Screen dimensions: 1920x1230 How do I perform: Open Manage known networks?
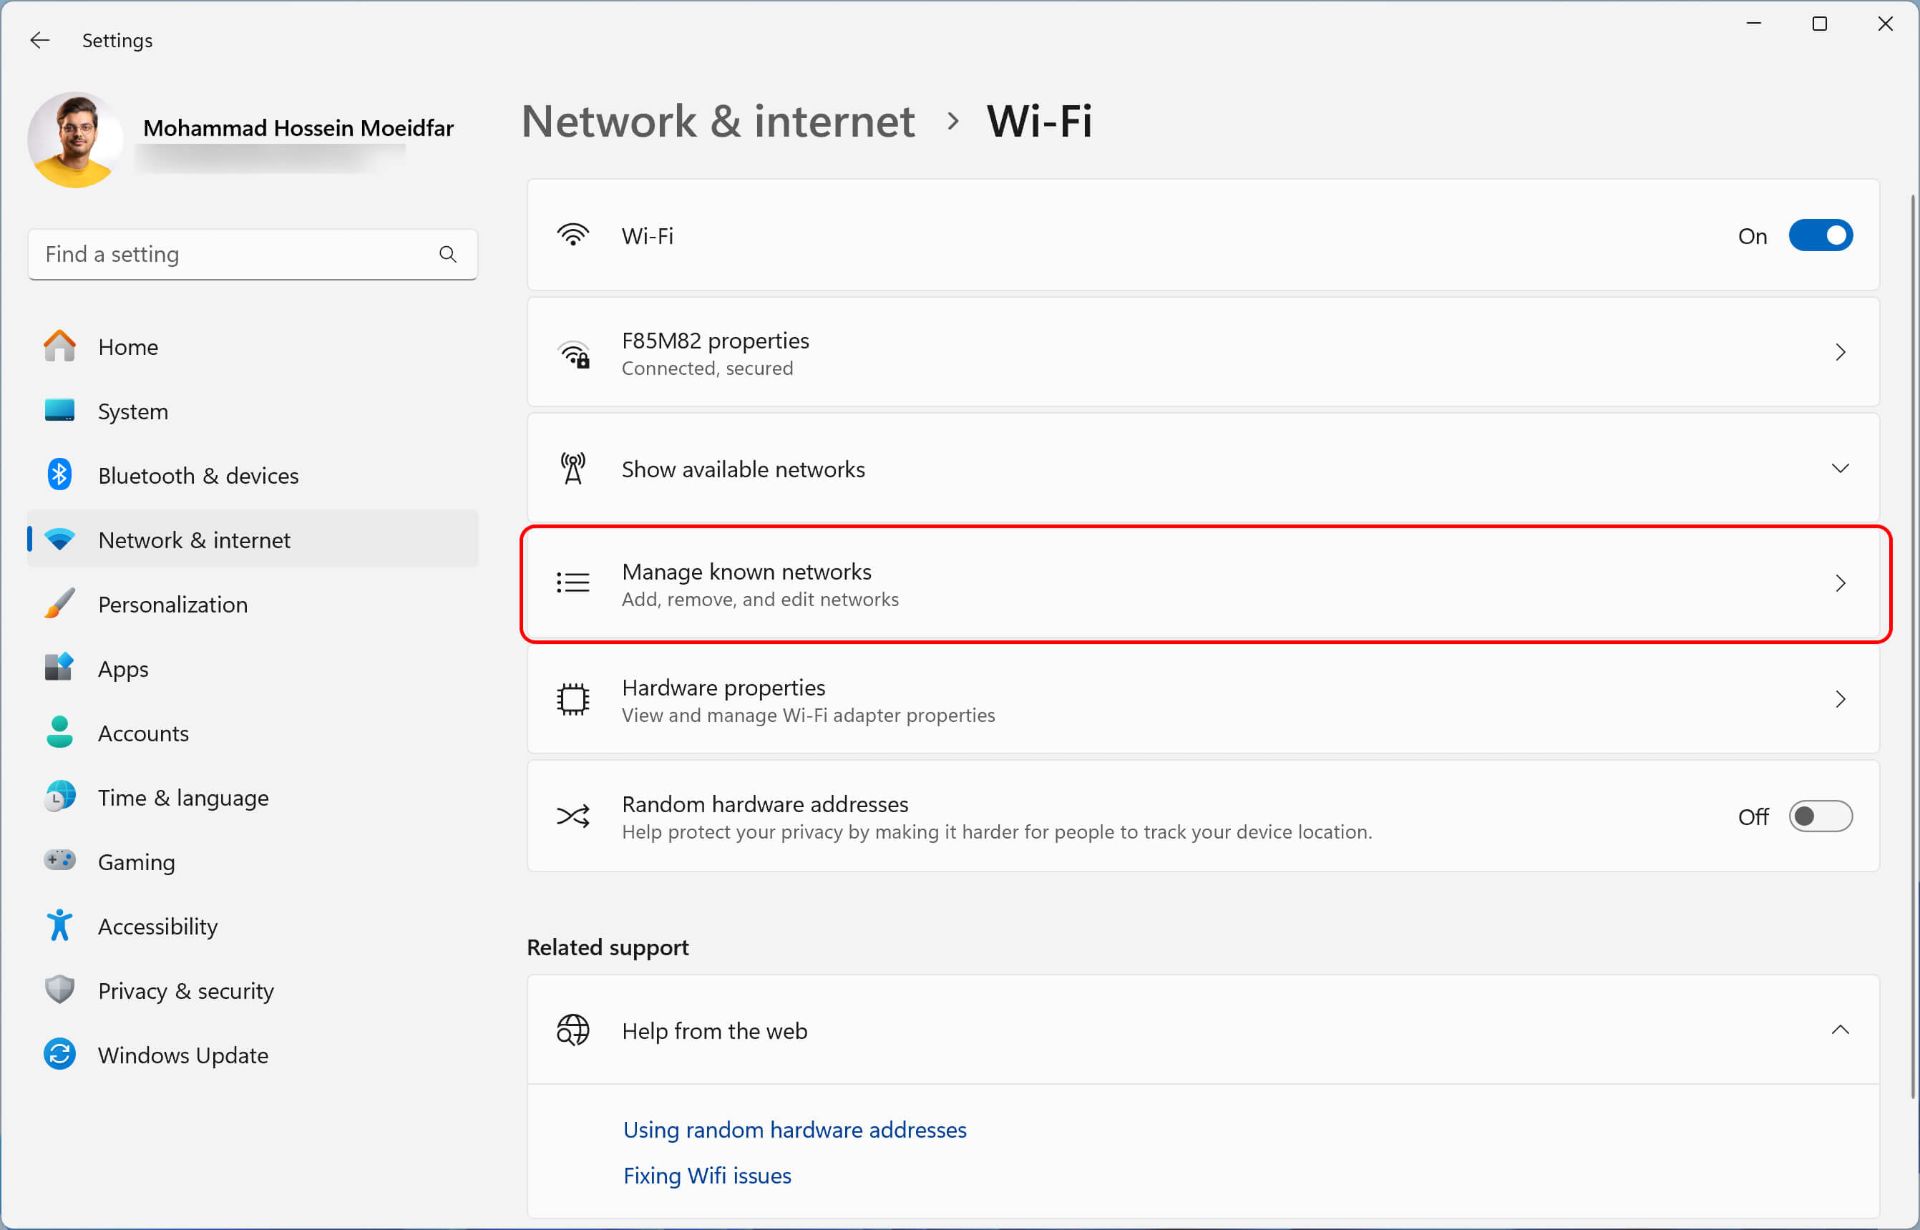coord(1205,584)
